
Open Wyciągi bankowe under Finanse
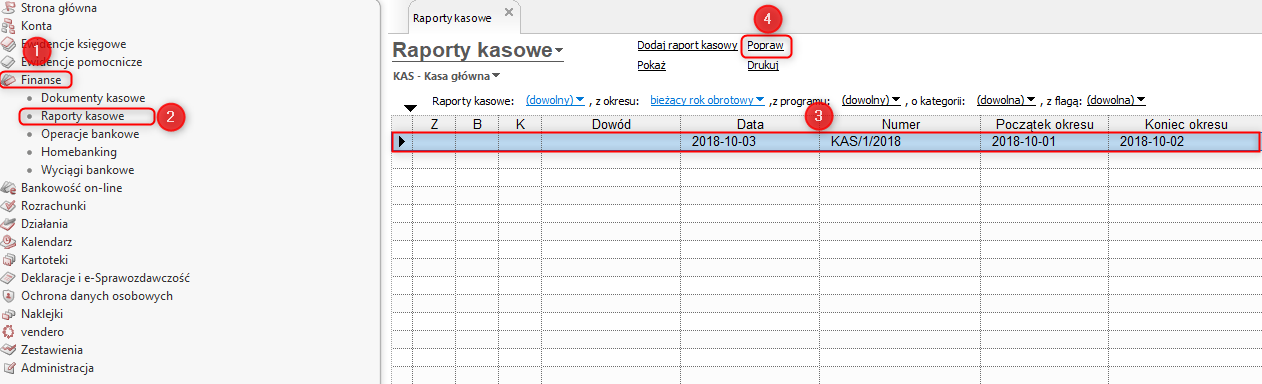click(88, 170)
